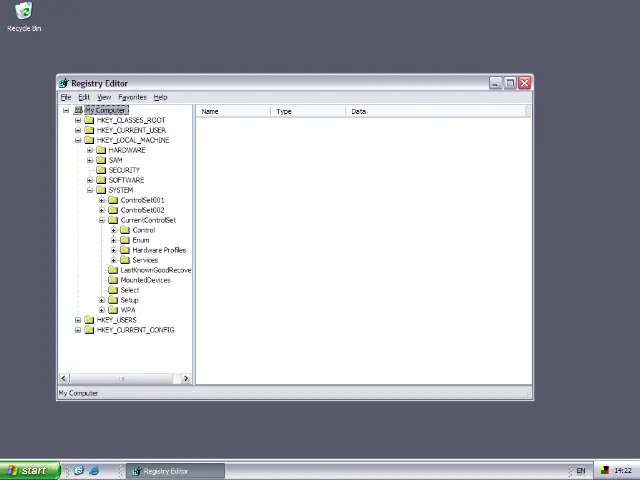Expand the HKEY_USERS node

[x=78, y=320]
